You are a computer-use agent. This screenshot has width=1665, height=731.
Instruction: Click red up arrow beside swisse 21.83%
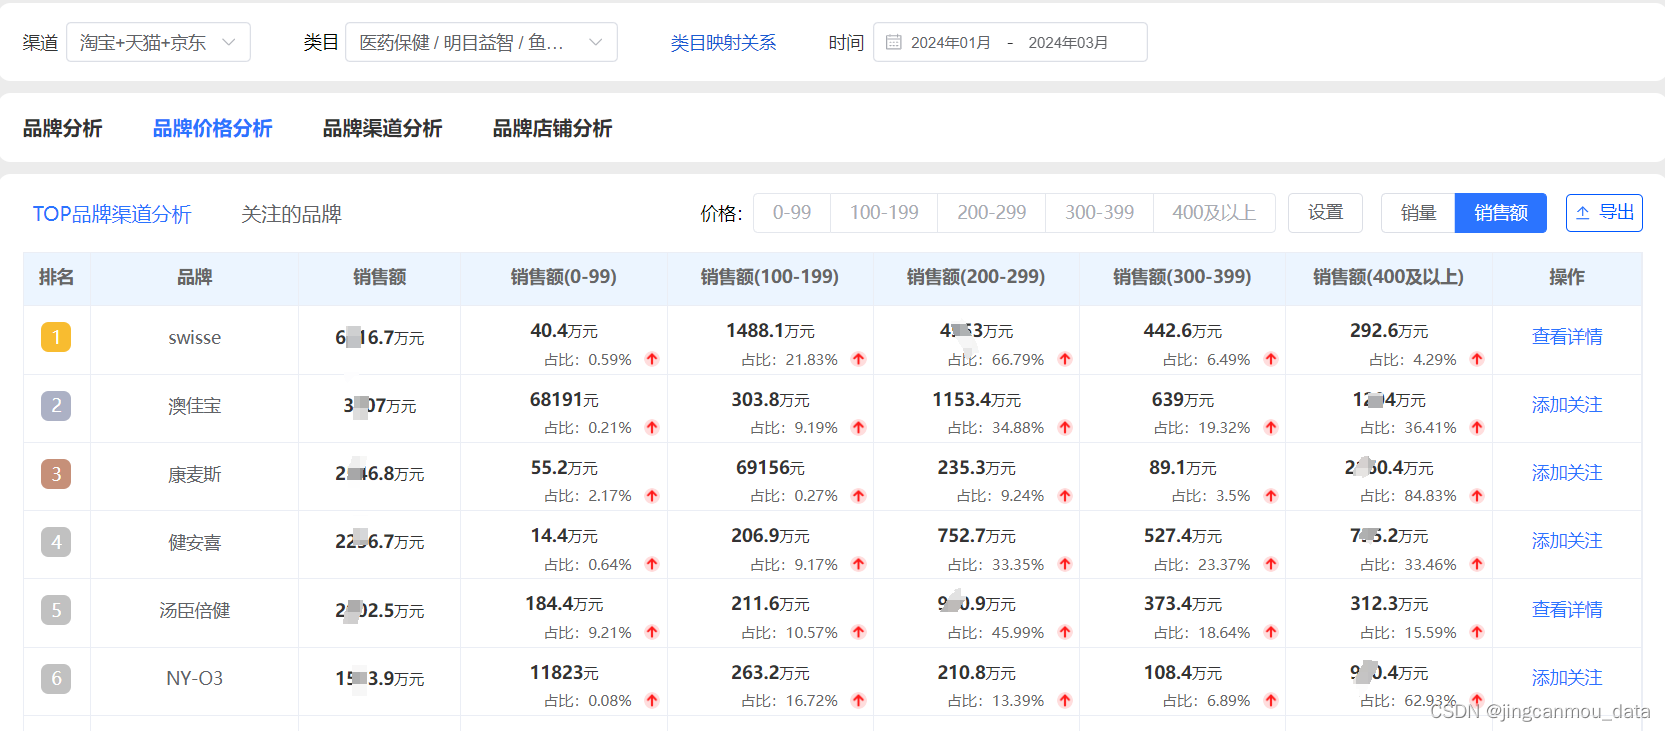click(858, 359)
